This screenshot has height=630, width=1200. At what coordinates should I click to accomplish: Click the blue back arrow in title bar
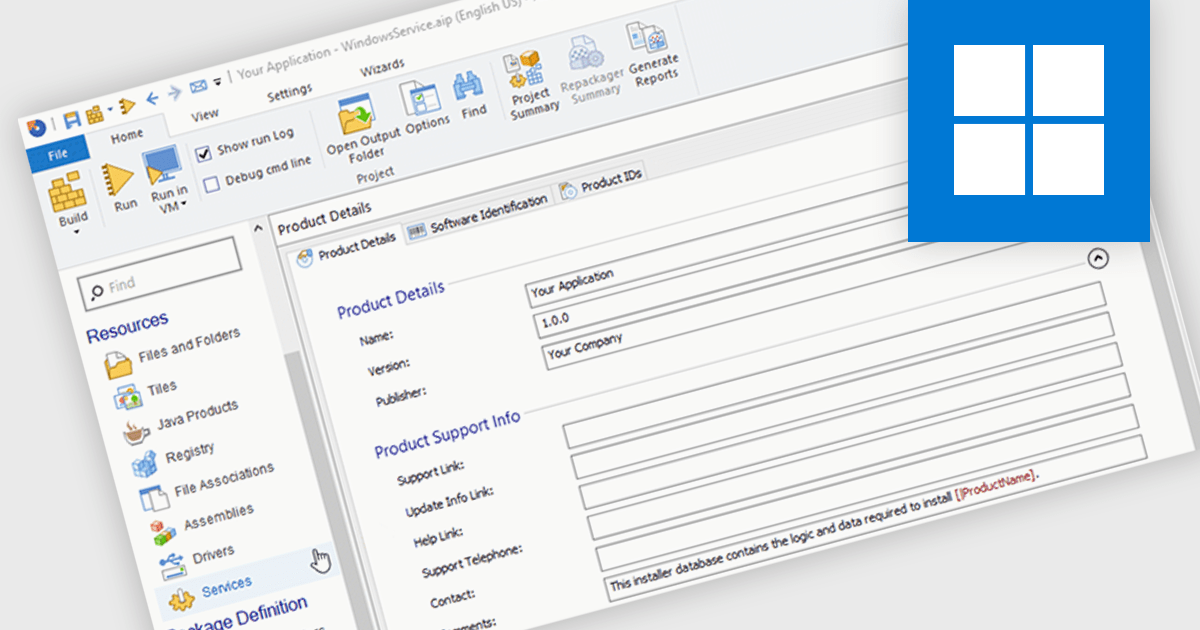coord(152,98)
